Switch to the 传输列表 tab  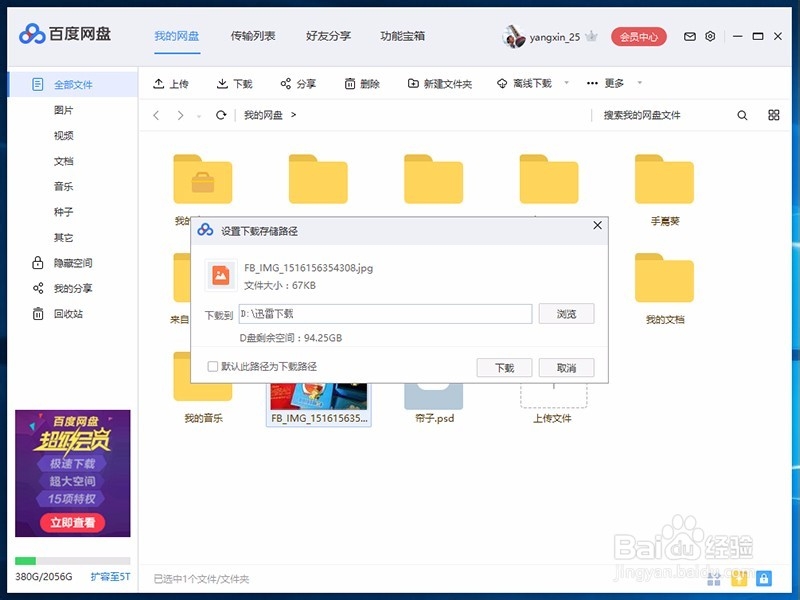(253, 36)
